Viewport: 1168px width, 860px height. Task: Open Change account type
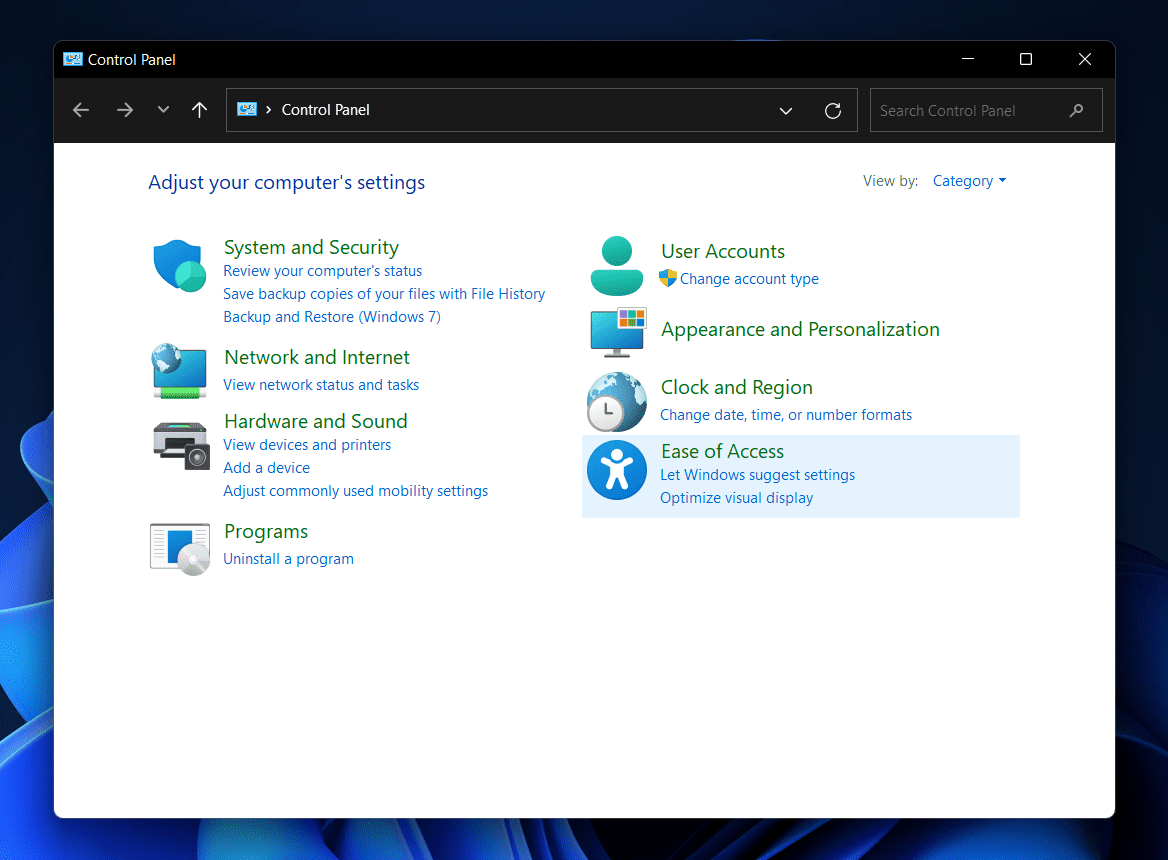[748, 278]
